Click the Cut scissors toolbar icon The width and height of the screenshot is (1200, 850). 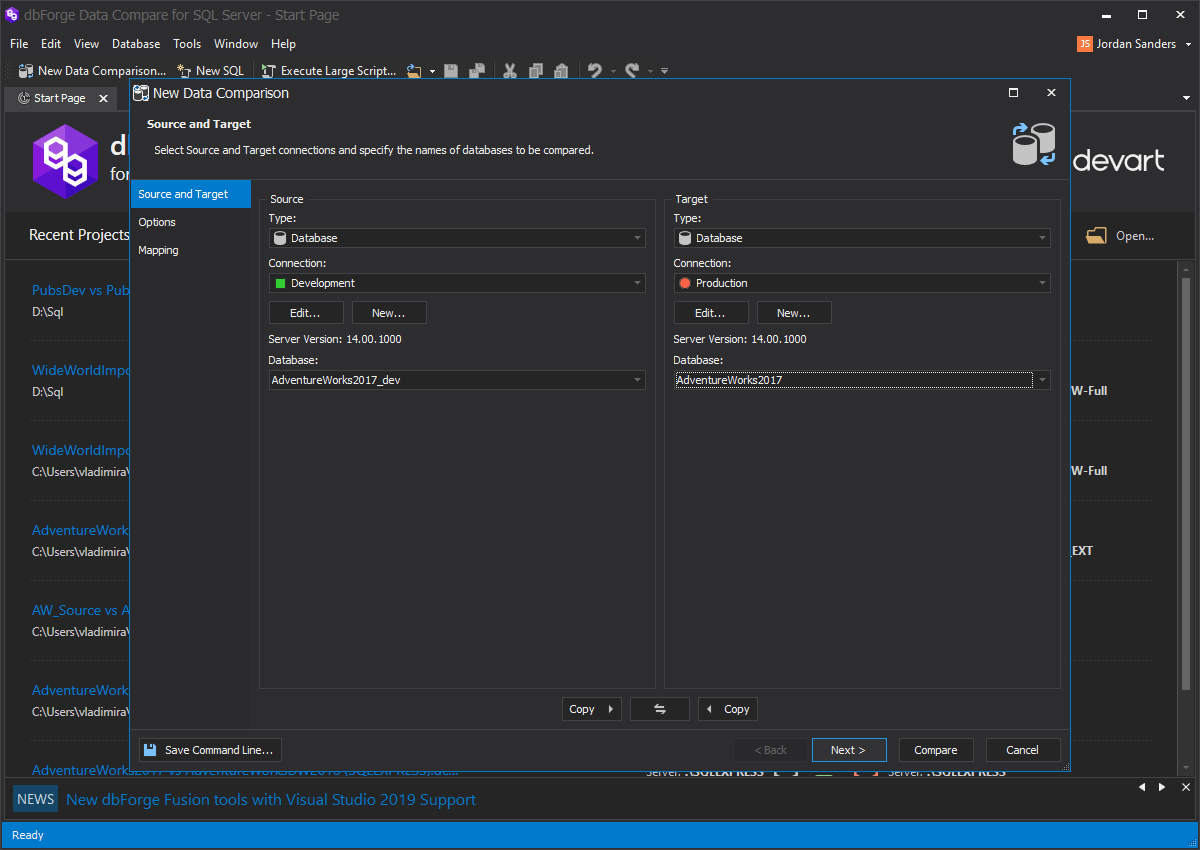tap(510, 71)
